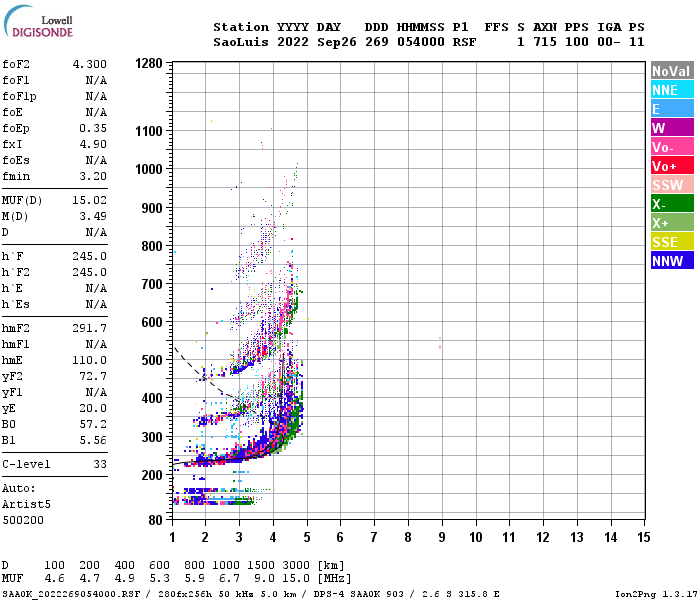Click the 1280 height axis label
700x600 pixels.
point(149,63)
